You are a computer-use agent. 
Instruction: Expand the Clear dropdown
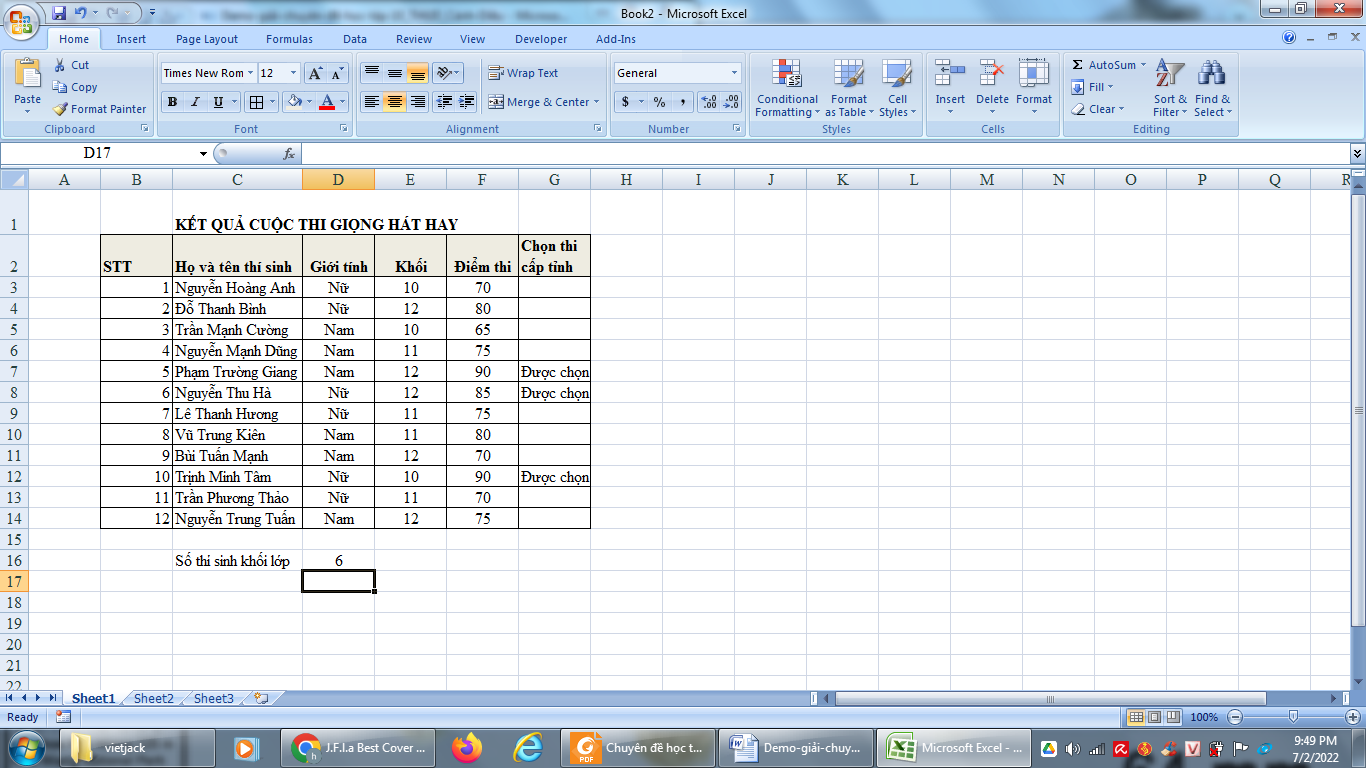(1121, 109)
